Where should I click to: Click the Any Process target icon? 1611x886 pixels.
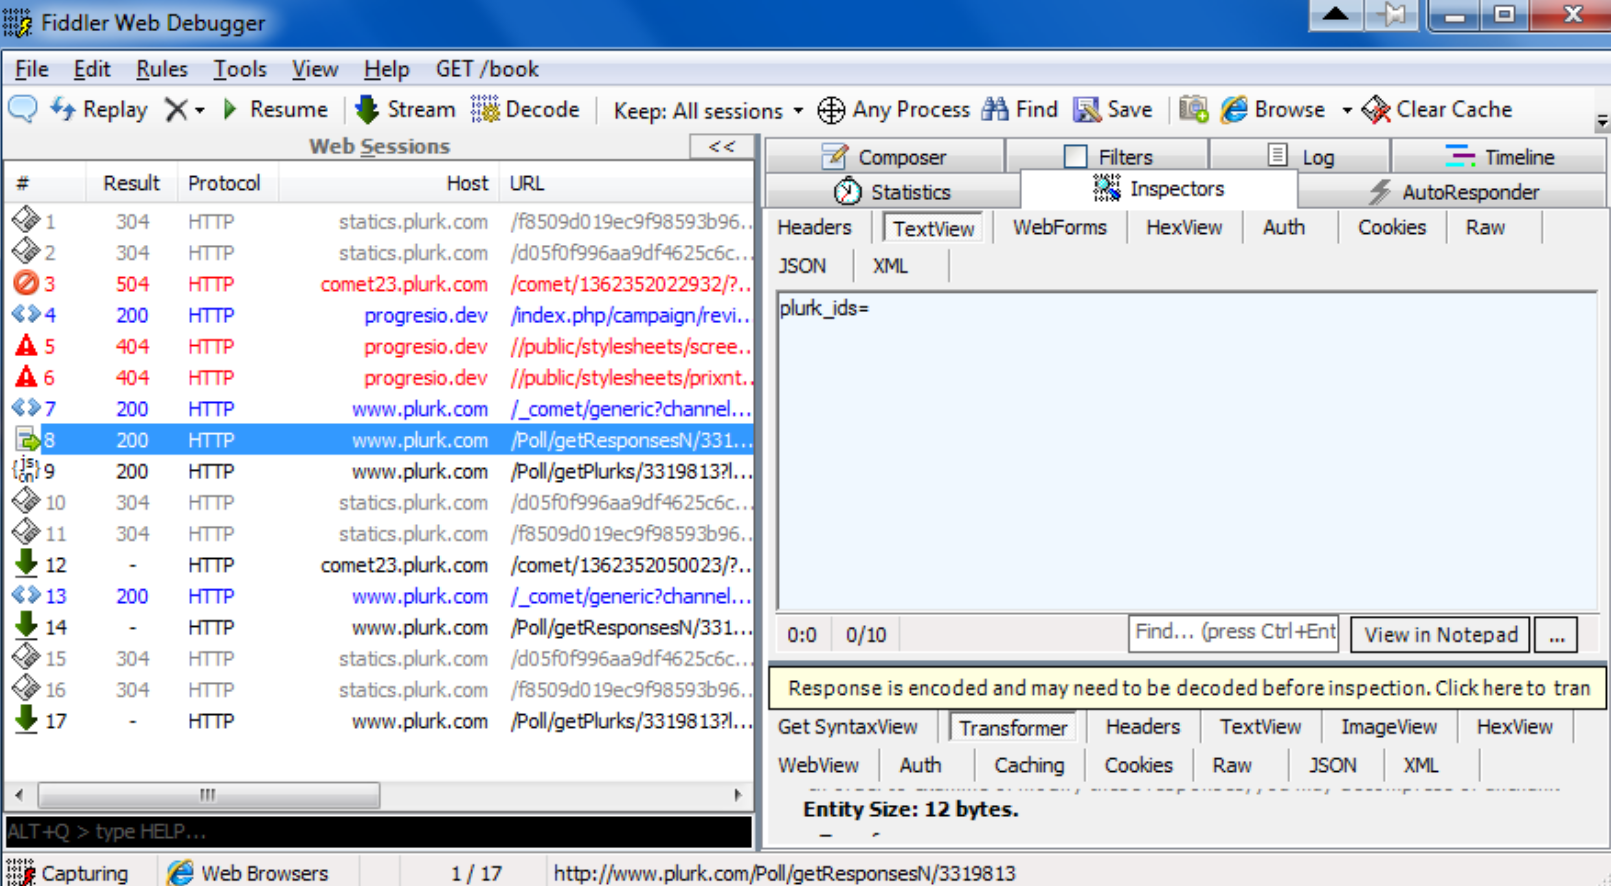click(x=831, y=109)
